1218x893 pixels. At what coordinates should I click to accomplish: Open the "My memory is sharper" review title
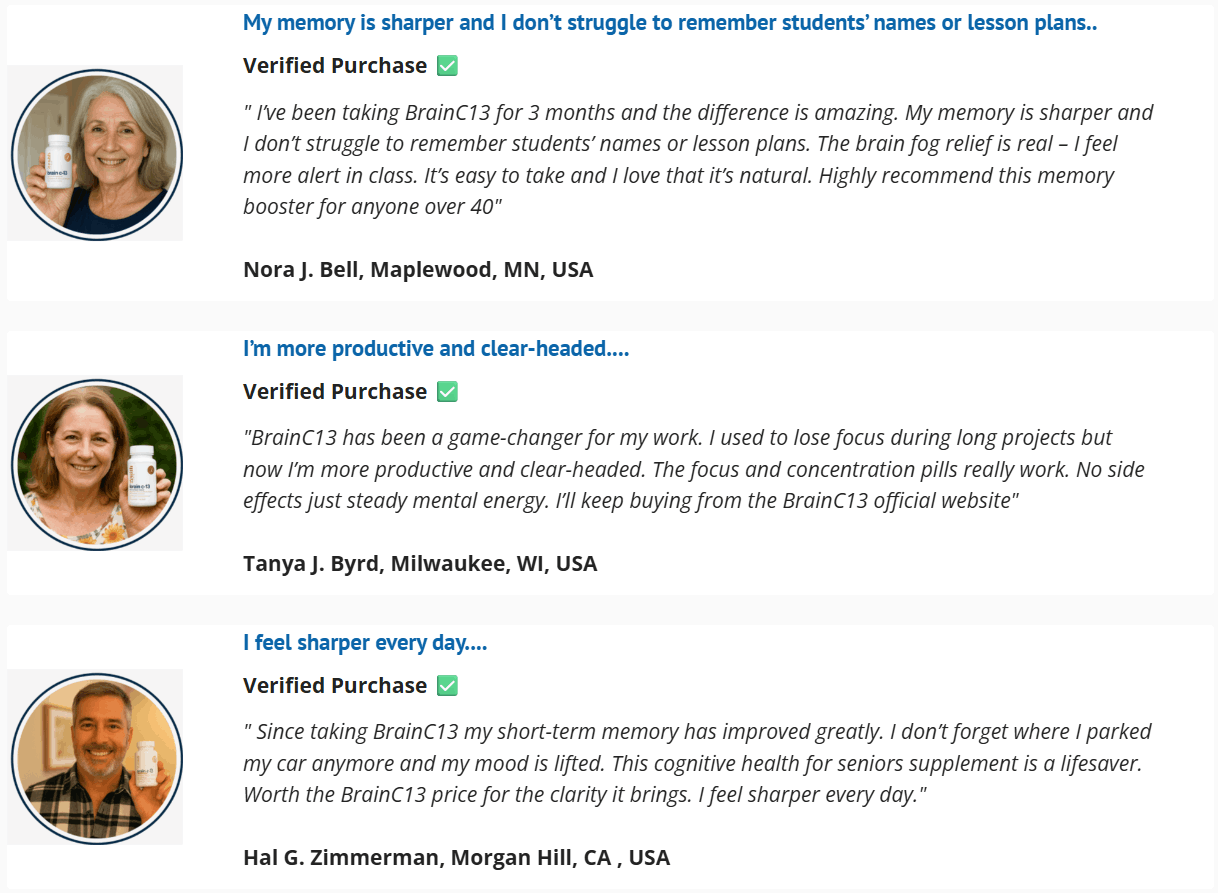pyautogui.click(x=669, y=23)
